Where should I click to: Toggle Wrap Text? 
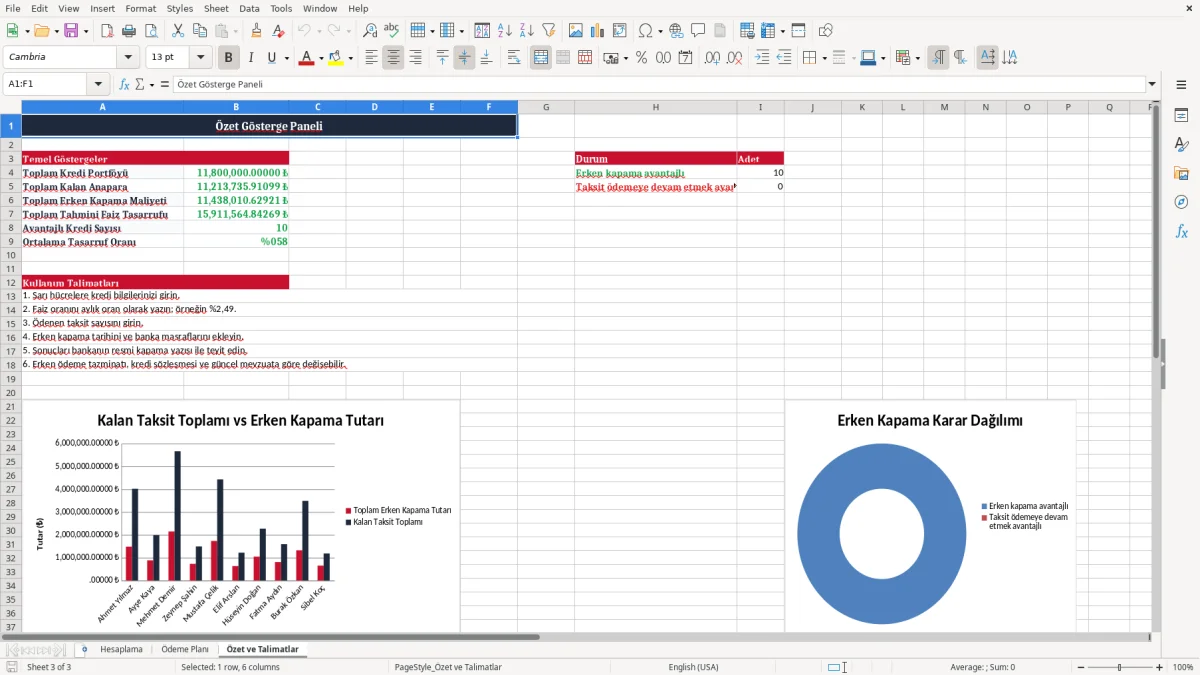point(514,58)
